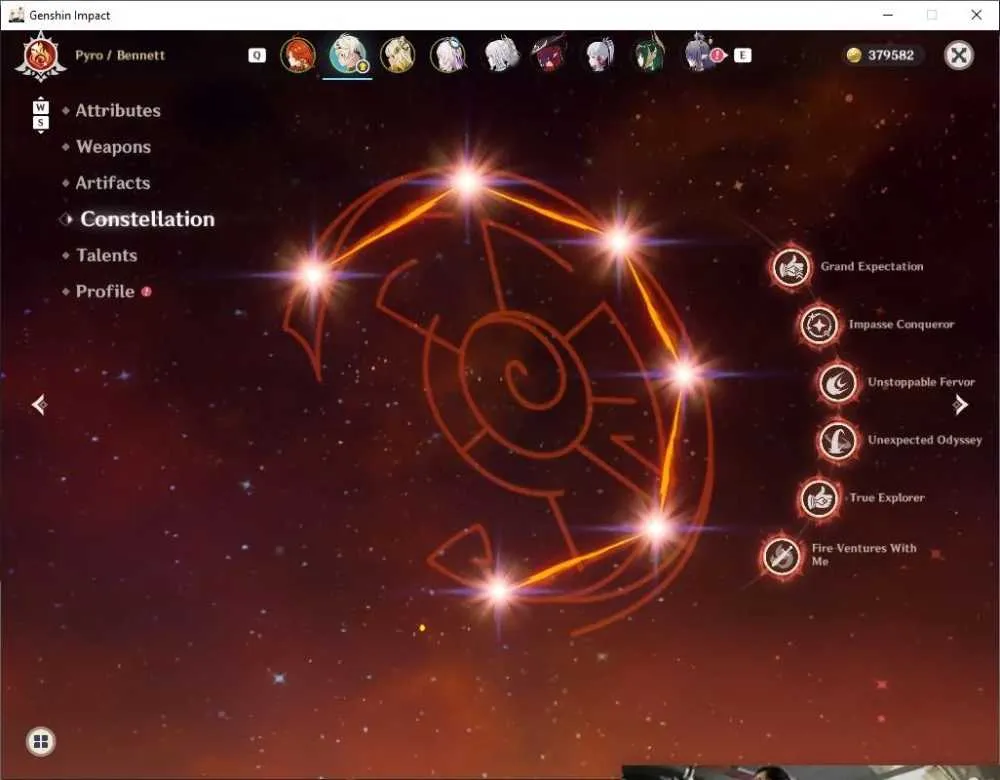Select the silver ponytail character portrait

(599, 55)
